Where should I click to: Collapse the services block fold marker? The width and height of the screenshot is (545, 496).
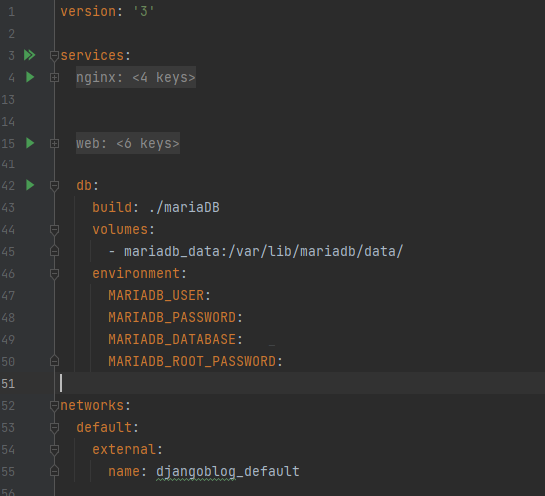[x=54, y=56]
